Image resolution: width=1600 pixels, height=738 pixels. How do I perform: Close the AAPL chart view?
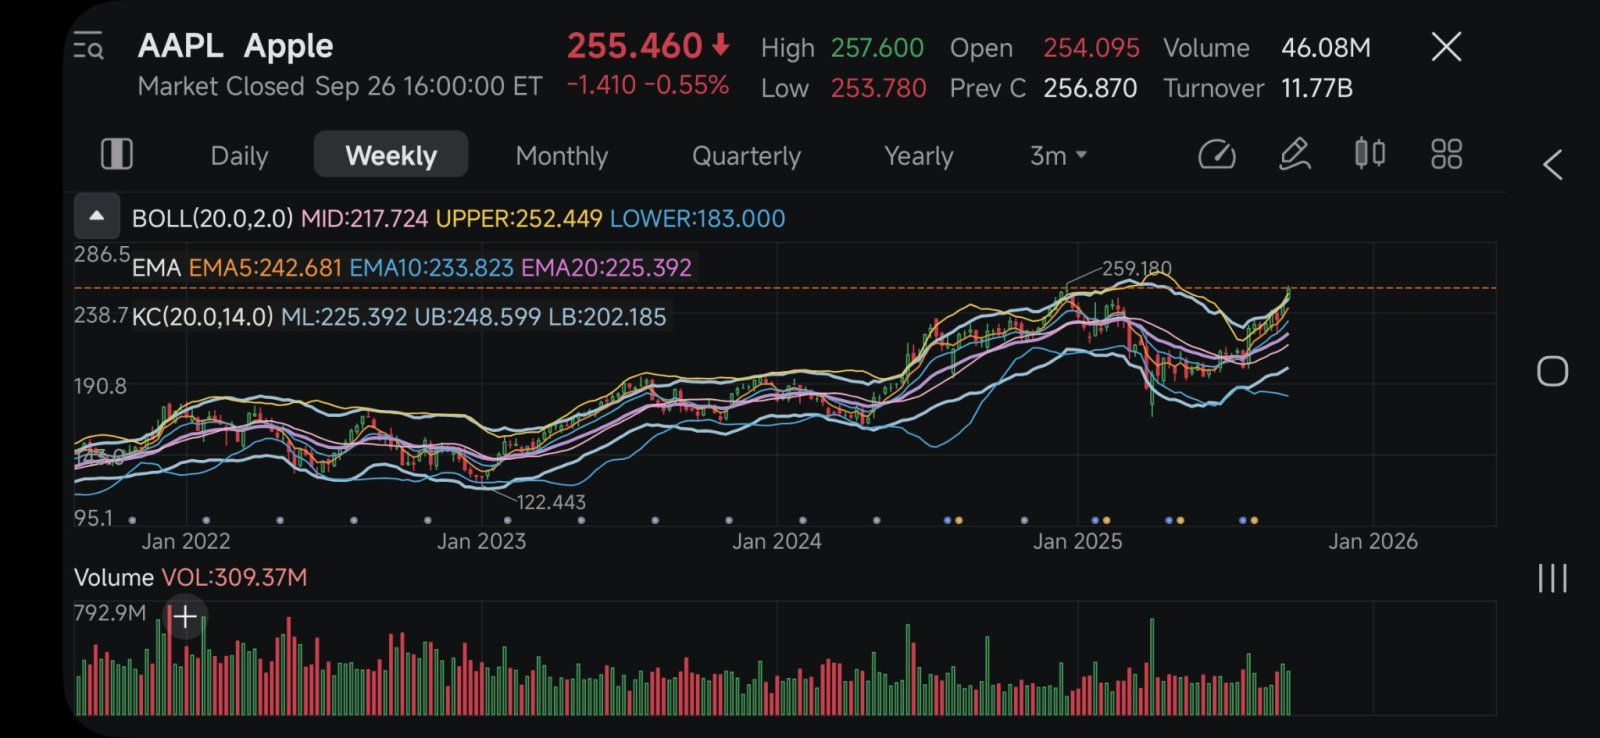pyautogui.click(x=1446, y=47)
